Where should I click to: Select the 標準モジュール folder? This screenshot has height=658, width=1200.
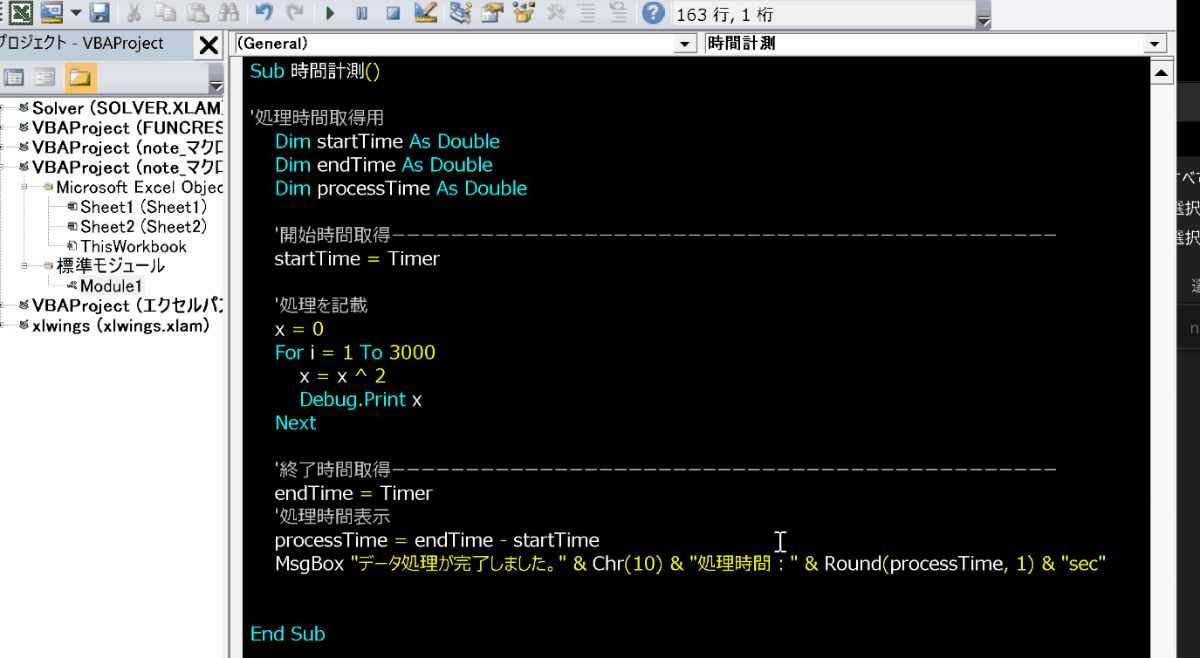pyautogui.click(x=110, y=266)
